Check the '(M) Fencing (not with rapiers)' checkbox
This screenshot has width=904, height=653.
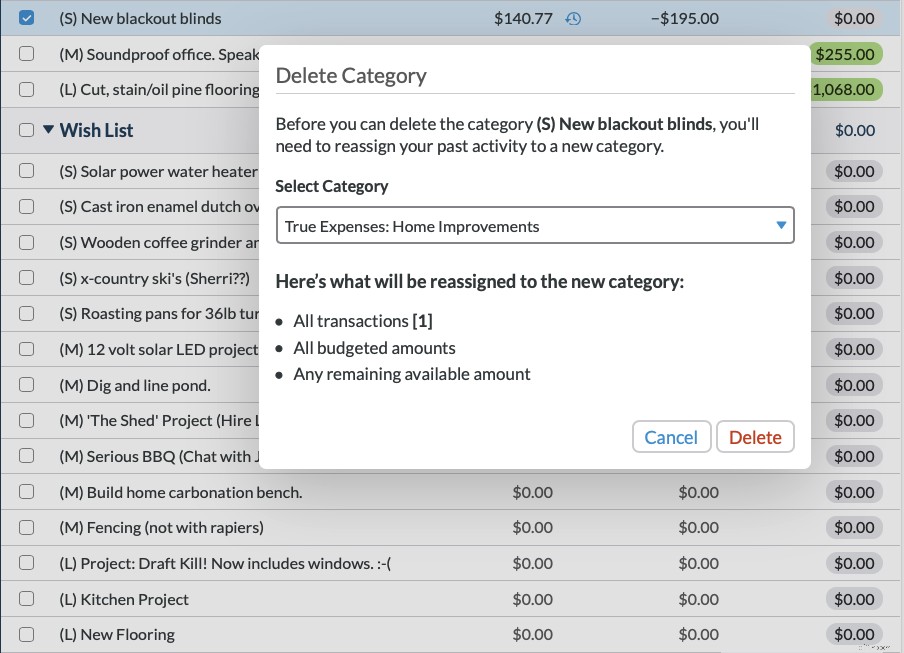point(27,527)
